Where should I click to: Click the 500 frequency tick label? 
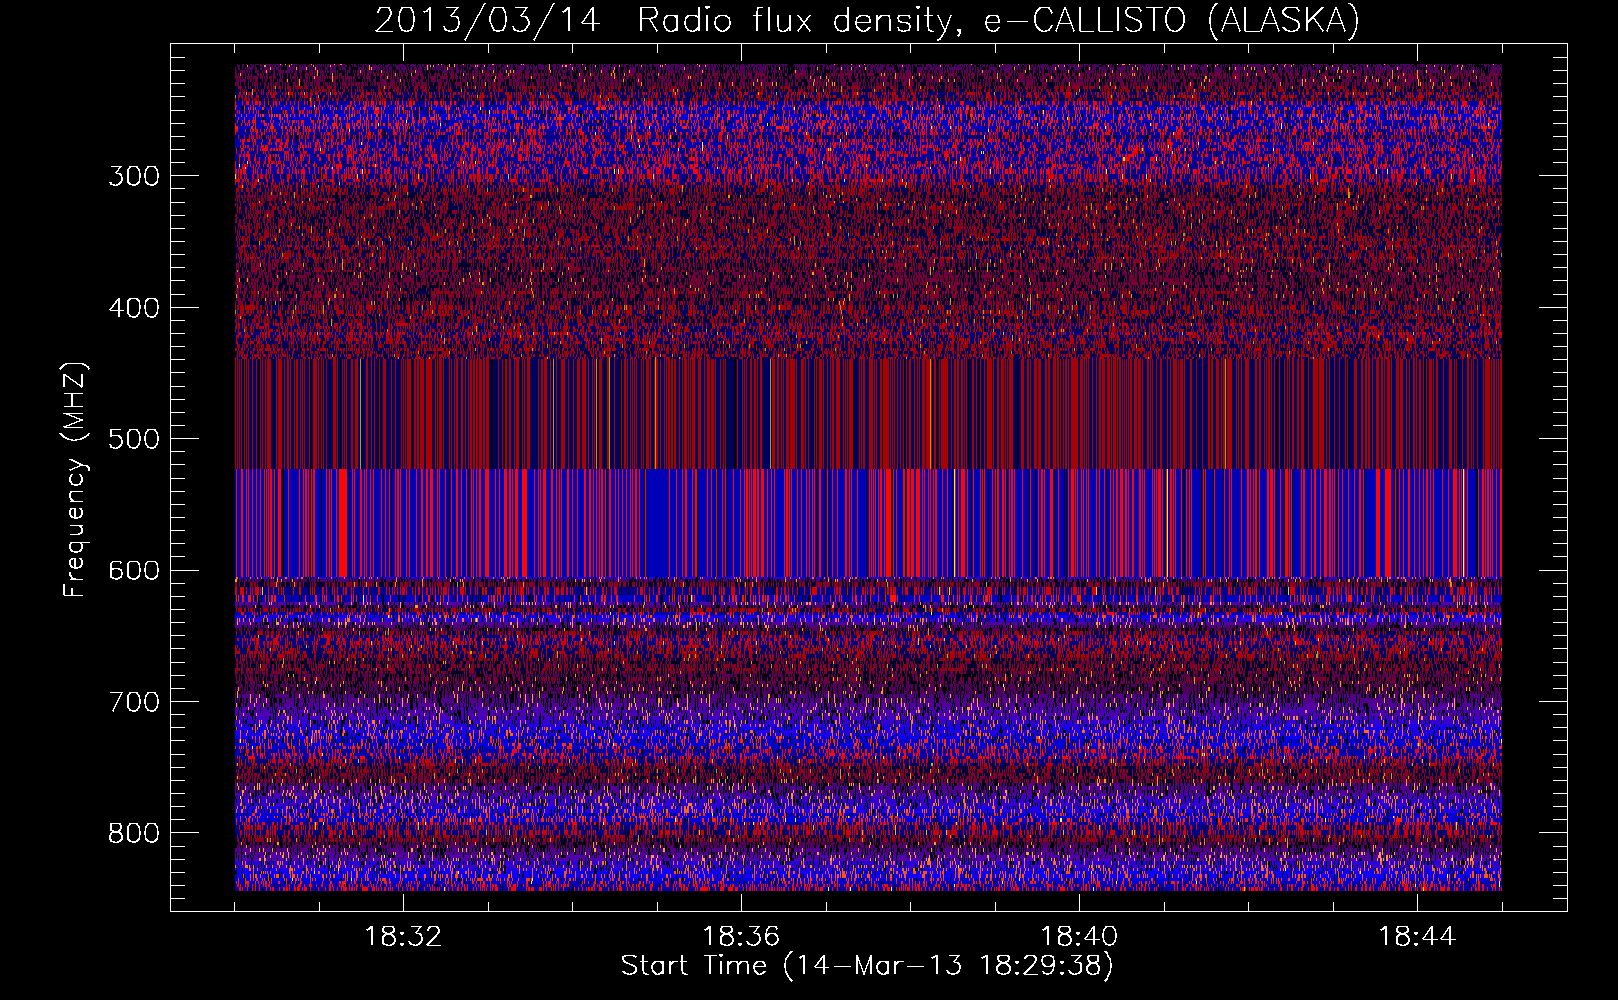click(134, 439)
